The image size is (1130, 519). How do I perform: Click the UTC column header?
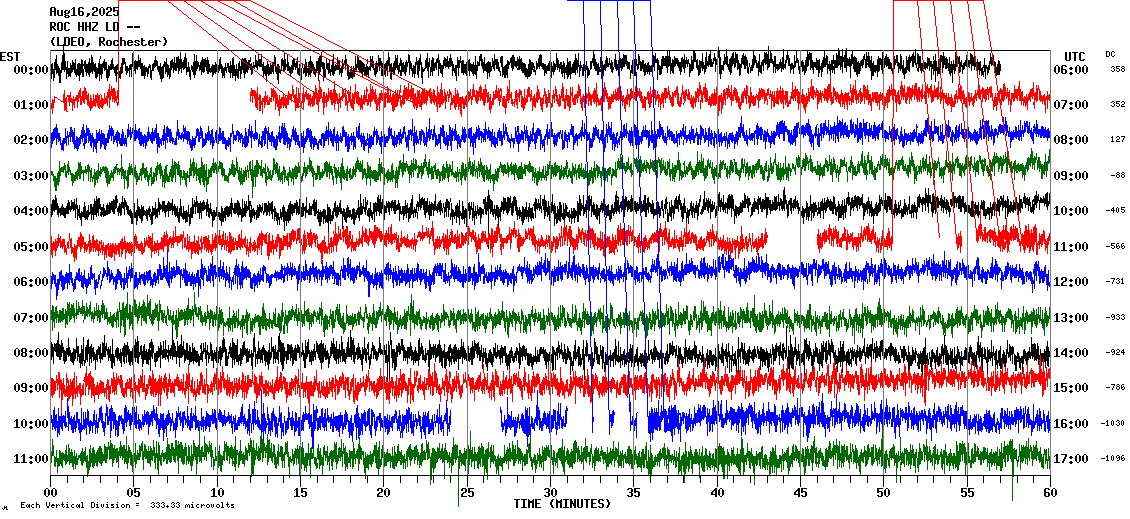click(x=1075, y=56)
